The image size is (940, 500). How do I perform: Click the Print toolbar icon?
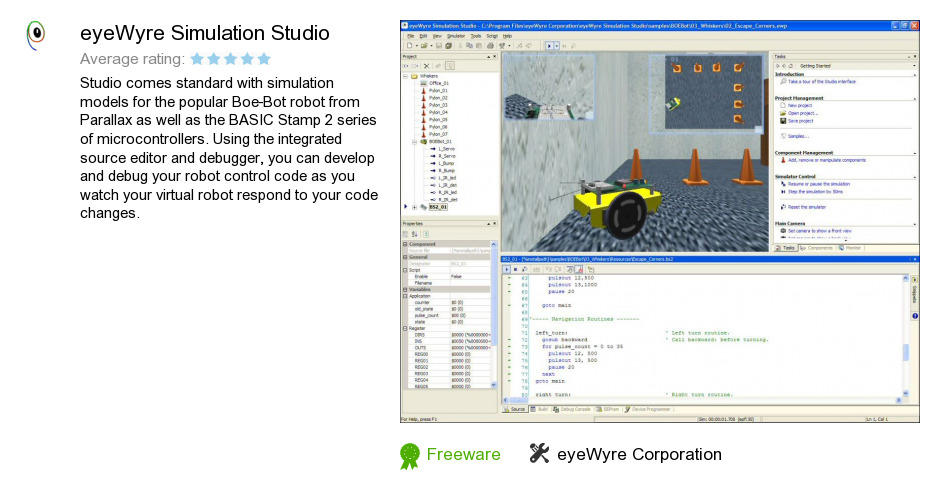coord(490,46)
